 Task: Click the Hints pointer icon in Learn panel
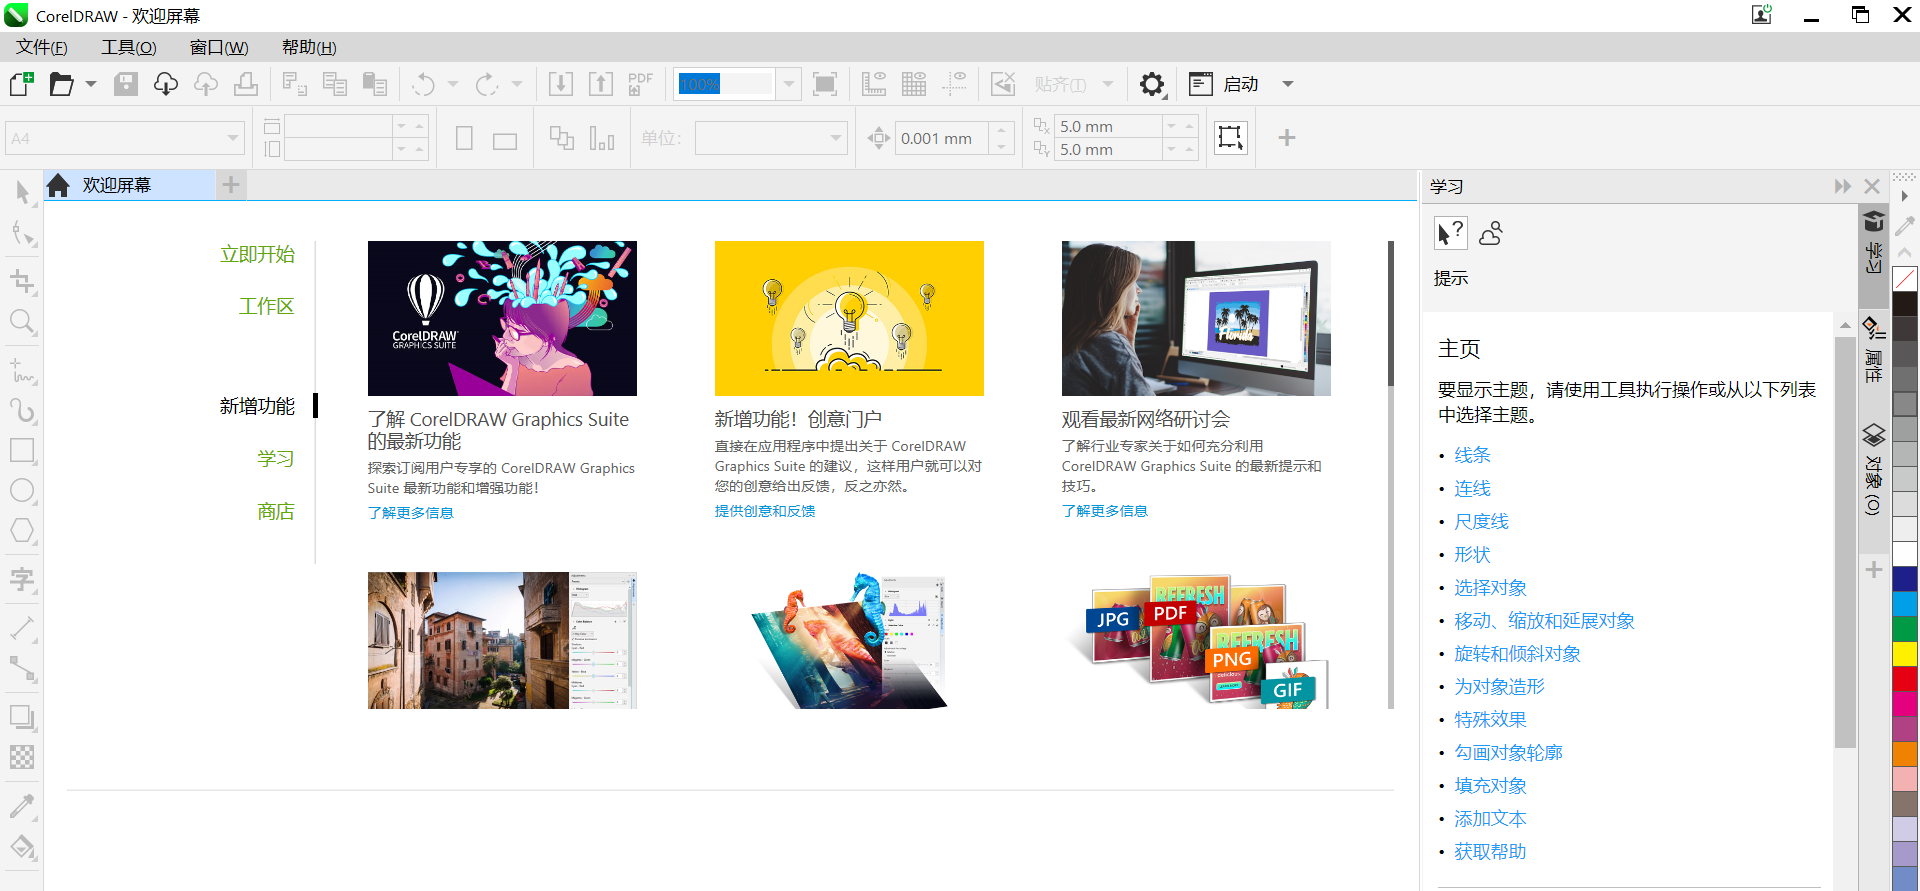point(1450,233)
